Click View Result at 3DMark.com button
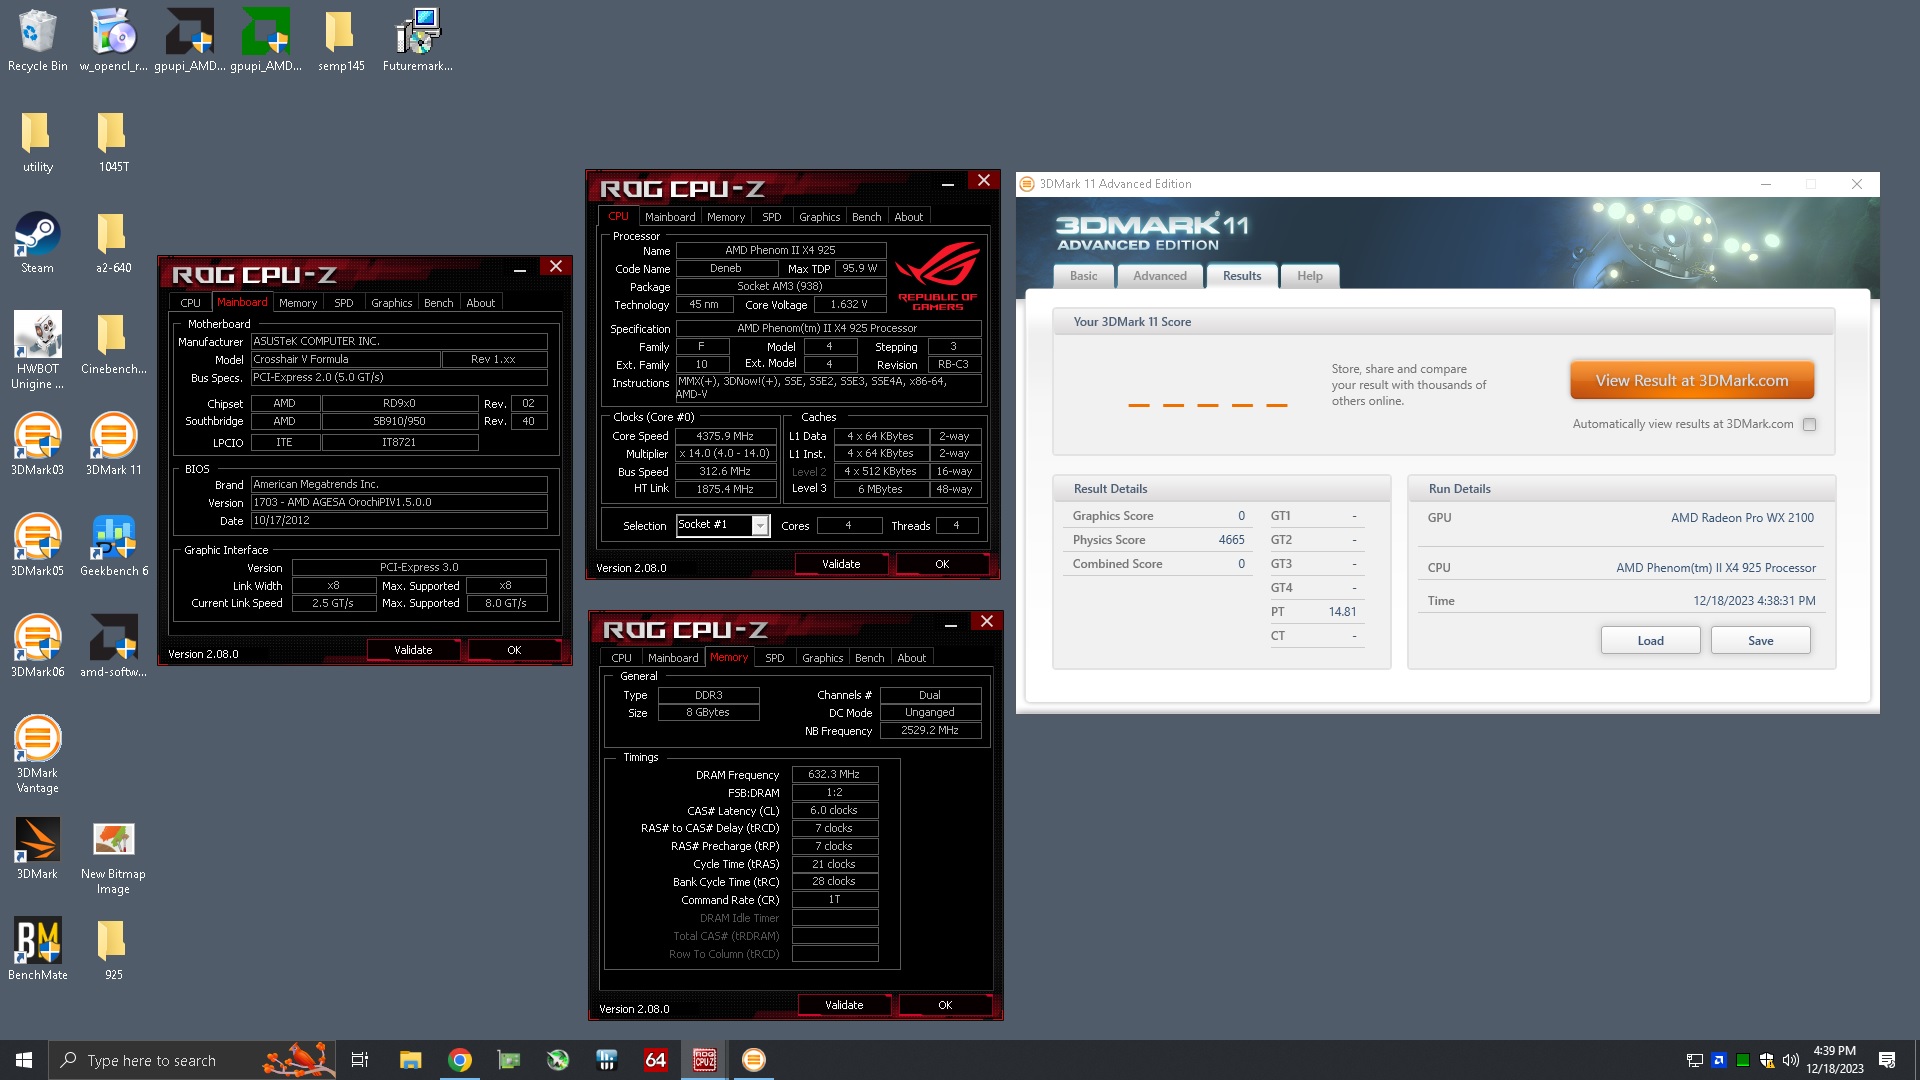Viewport: 1920px width, 1080px height. tap(1692, 381)
